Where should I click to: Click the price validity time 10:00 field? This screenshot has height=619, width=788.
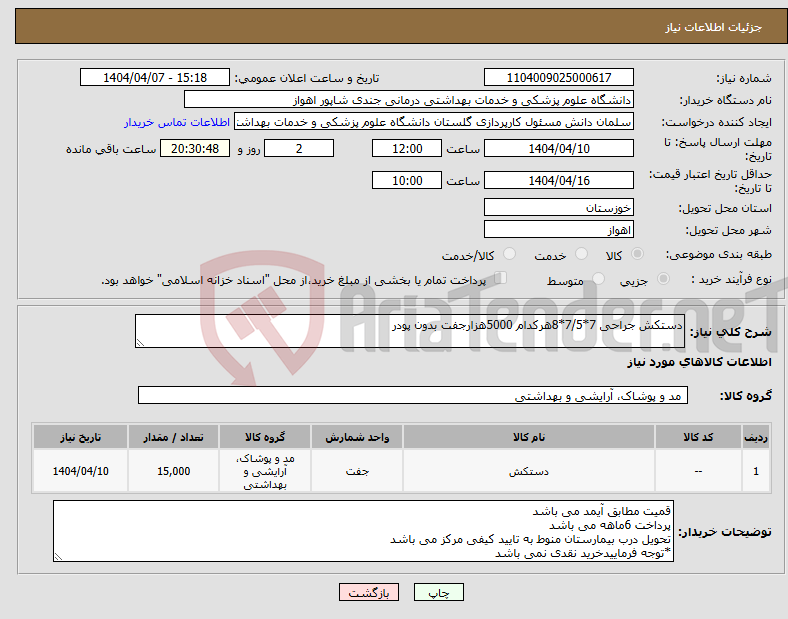(x=407, y=180)
